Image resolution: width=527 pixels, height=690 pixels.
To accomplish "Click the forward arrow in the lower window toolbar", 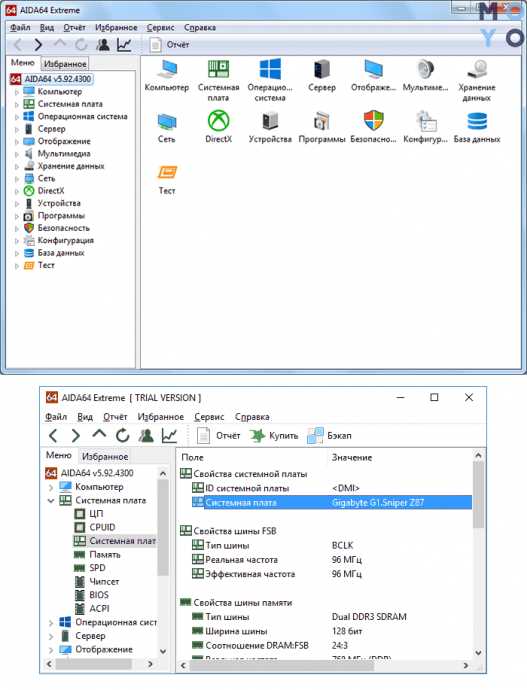I will (76, 436).
